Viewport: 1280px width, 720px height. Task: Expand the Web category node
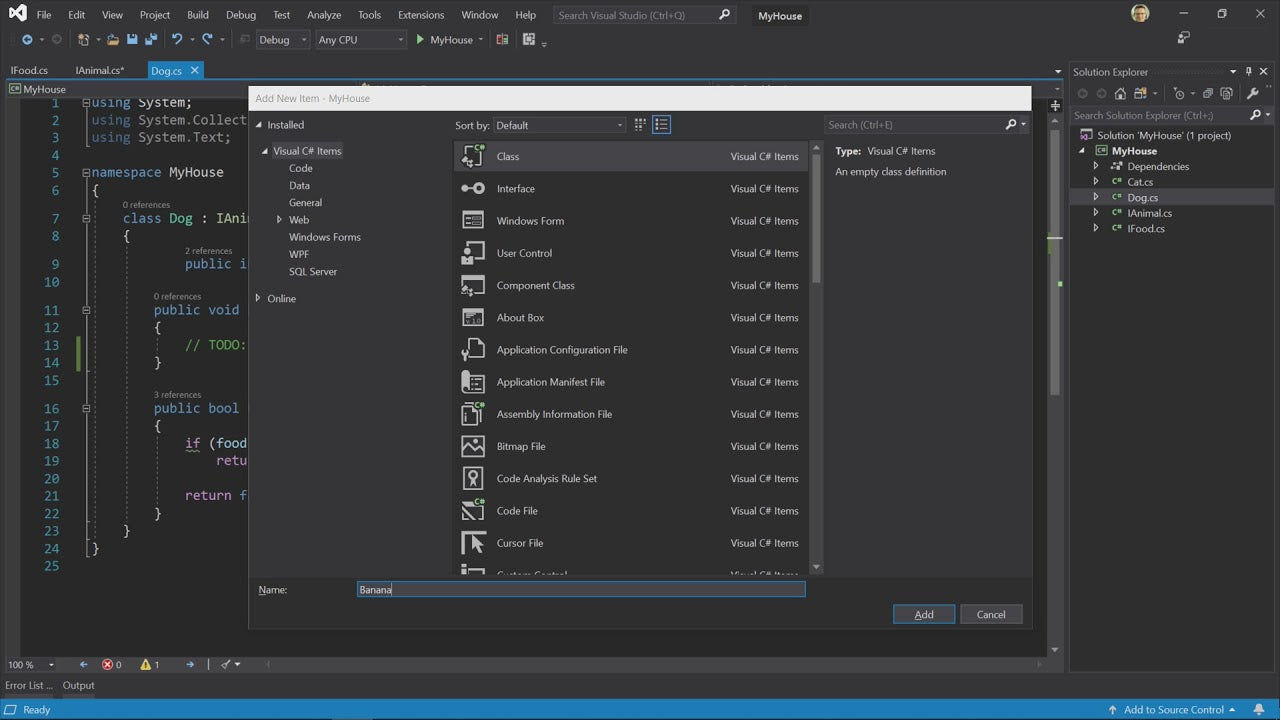click(x=279, y=220)
